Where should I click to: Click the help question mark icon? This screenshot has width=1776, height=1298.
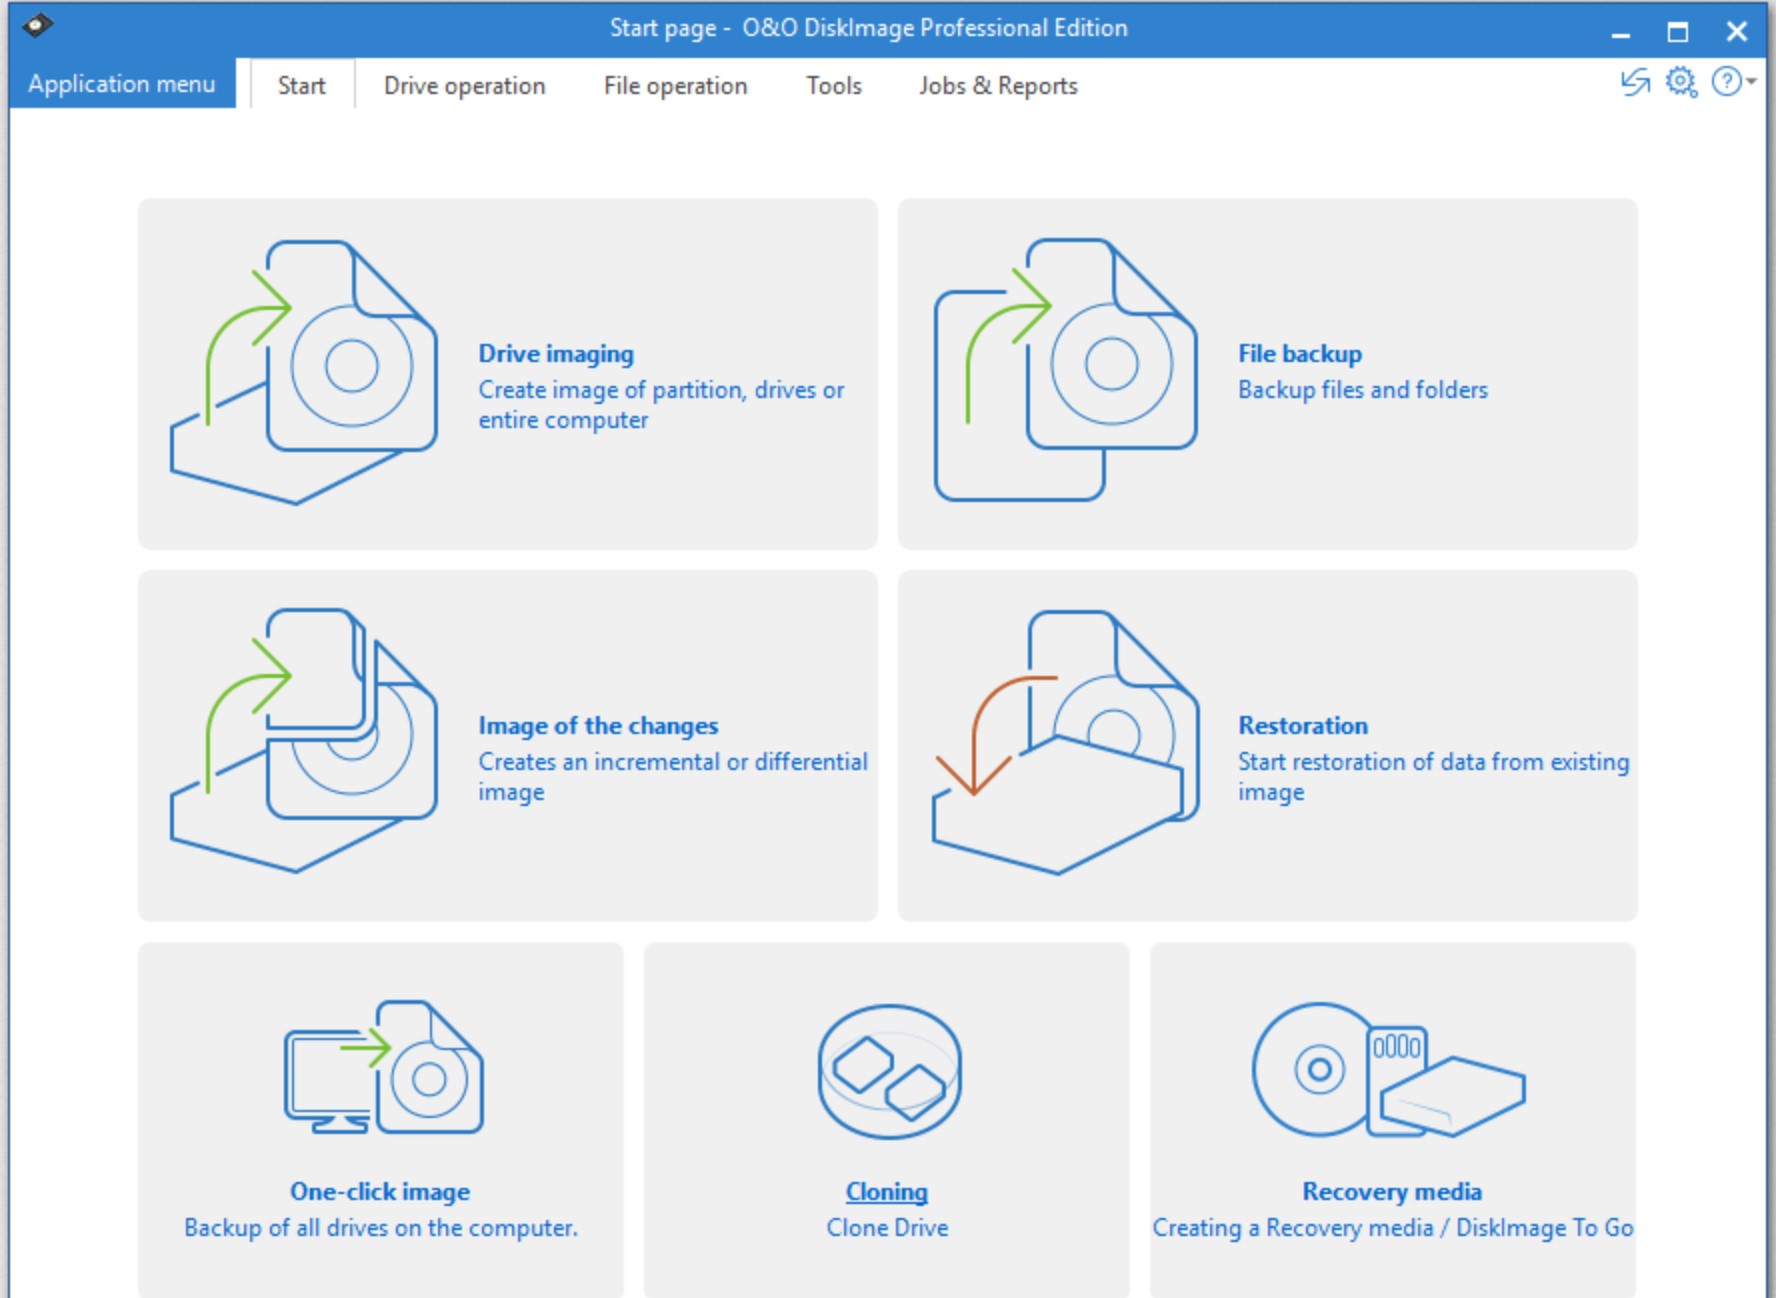(1726, 82)
